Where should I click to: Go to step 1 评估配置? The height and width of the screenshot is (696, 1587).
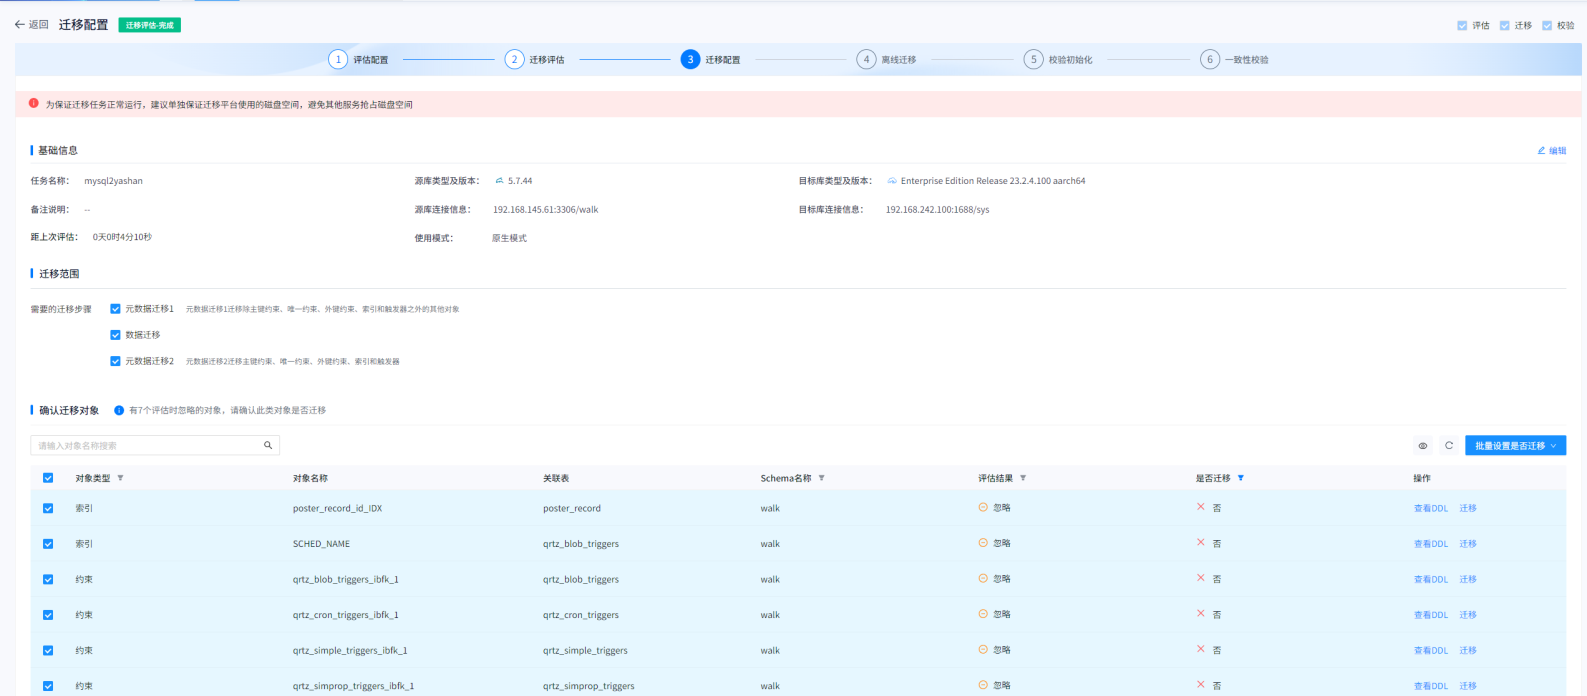tap(359, 59)
